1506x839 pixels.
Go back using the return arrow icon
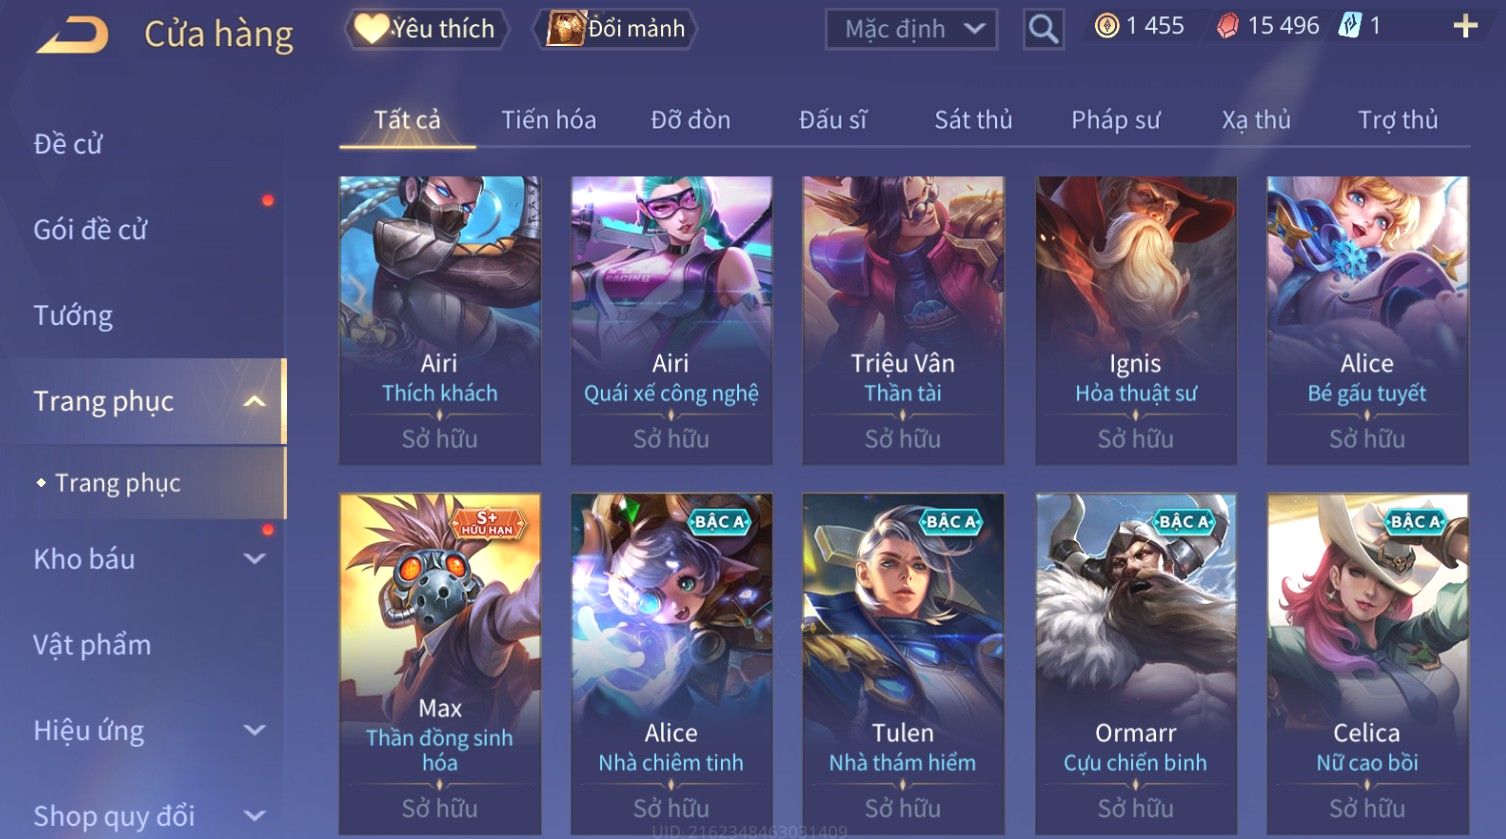click(x=72, y=35)
